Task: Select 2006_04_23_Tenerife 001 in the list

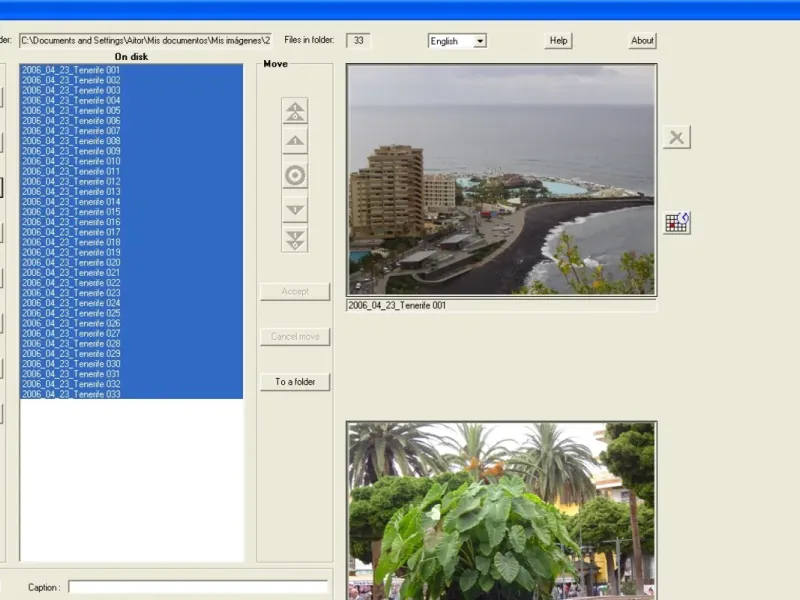Action: (x=131, y=70)
